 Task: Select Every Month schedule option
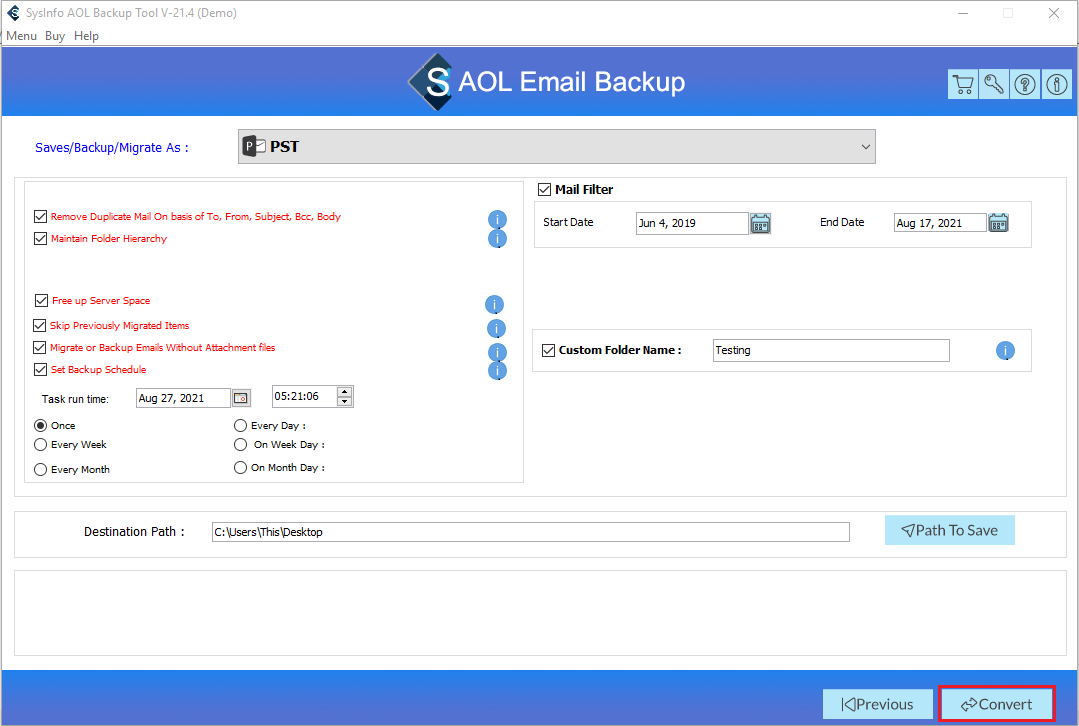tap(41, 469)
